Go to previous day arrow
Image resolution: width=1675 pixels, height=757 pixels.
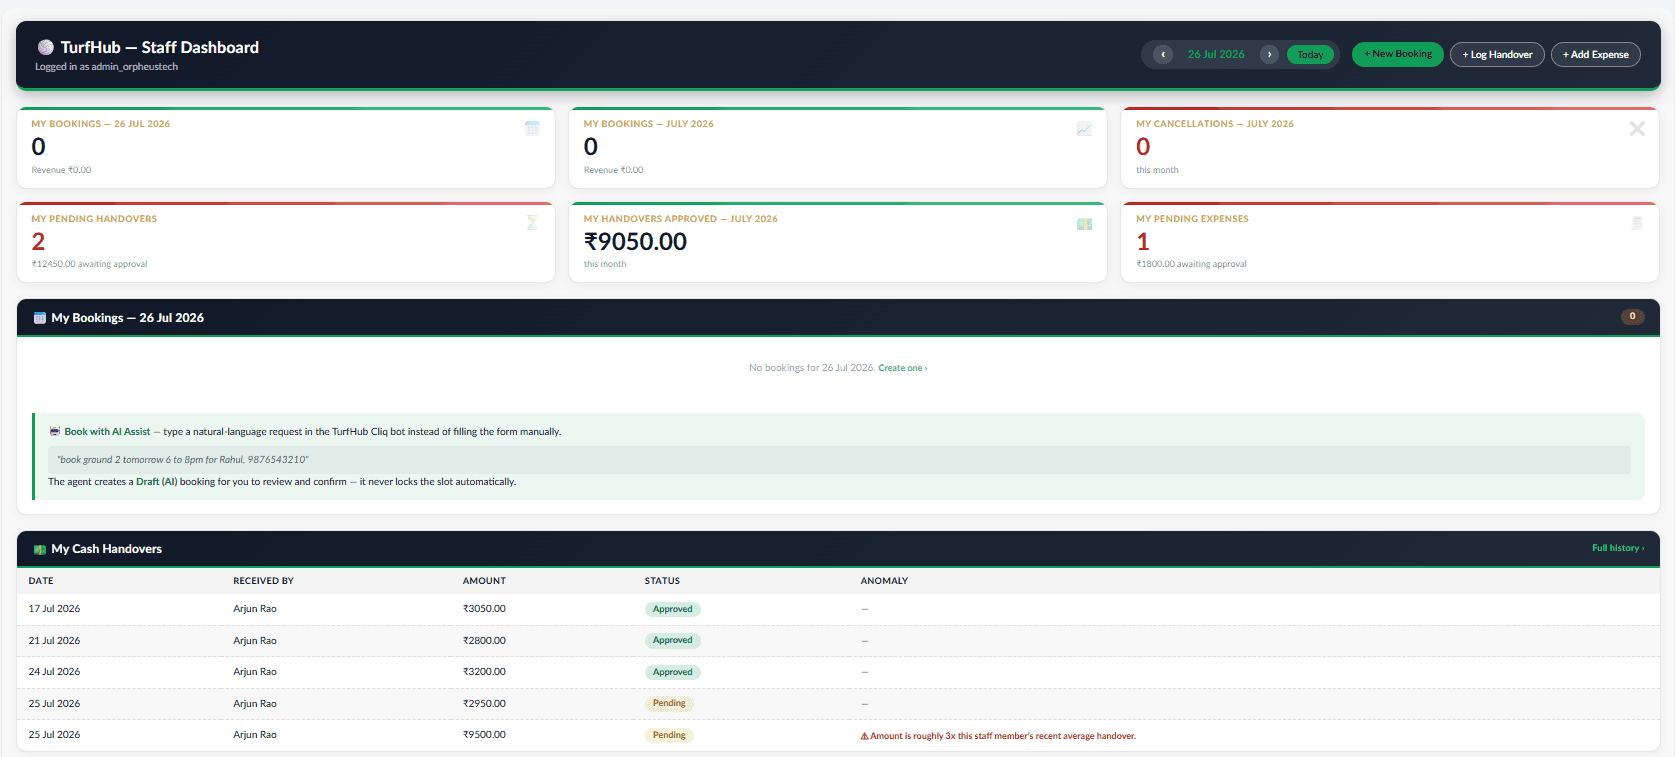click(1163, 54)
